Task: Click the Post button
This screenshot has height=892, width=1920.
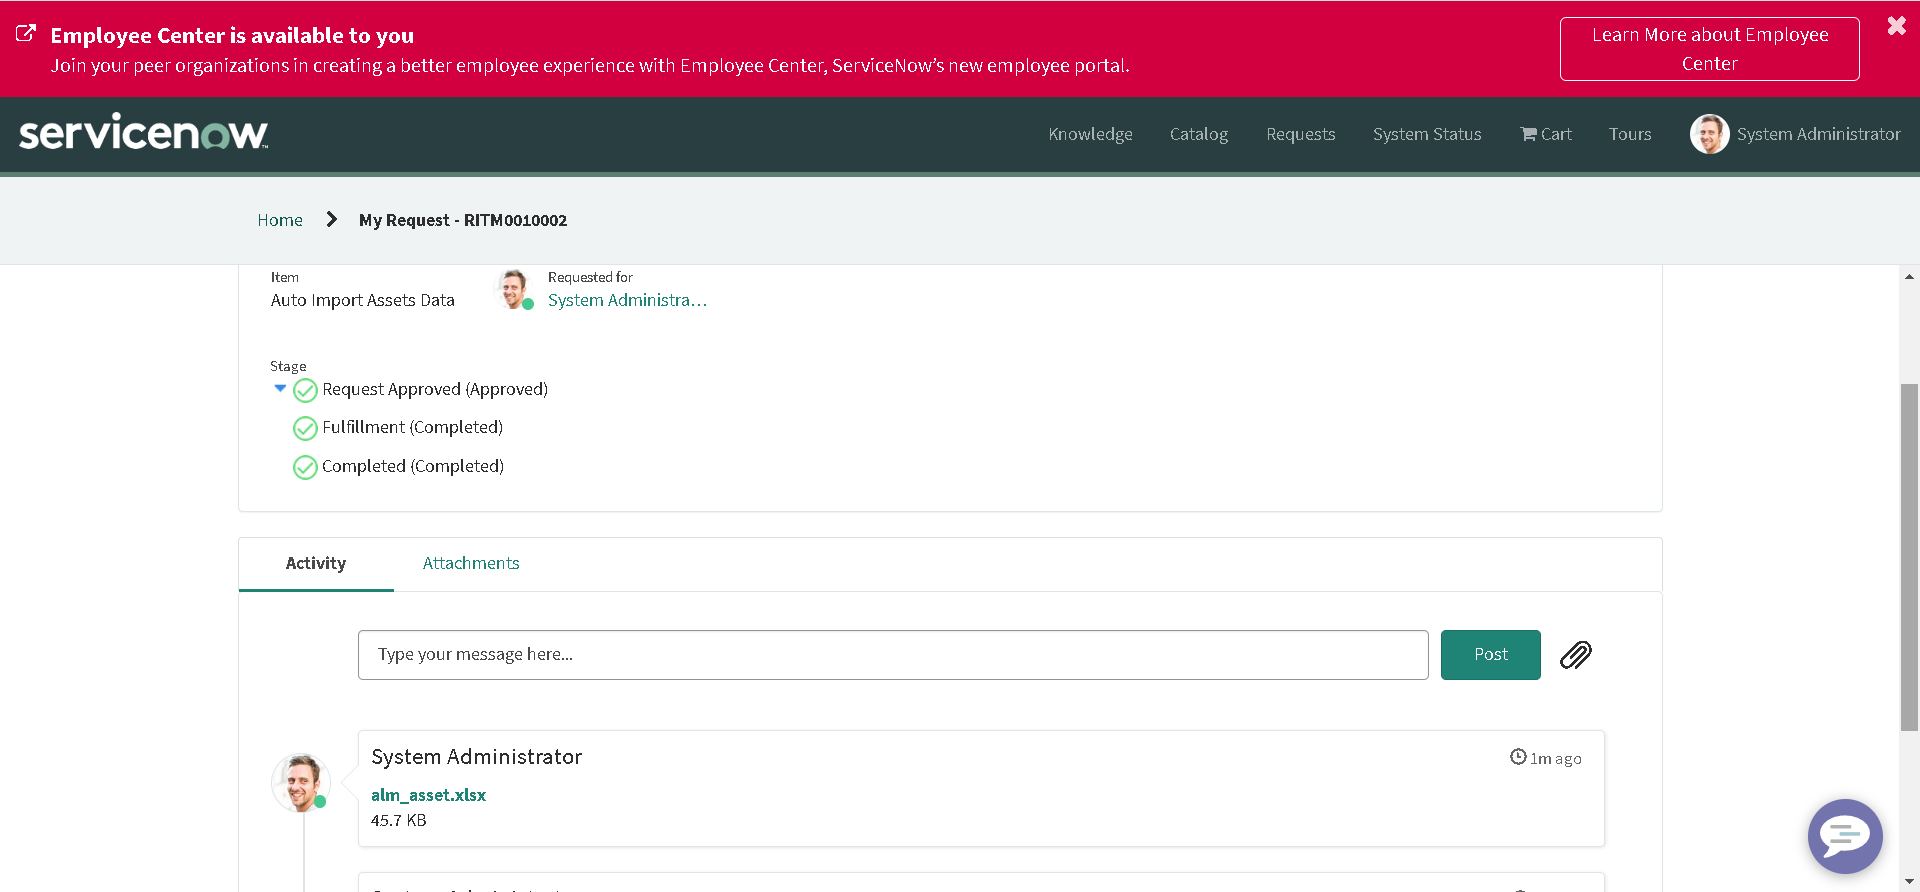Action: point(1490,655)
